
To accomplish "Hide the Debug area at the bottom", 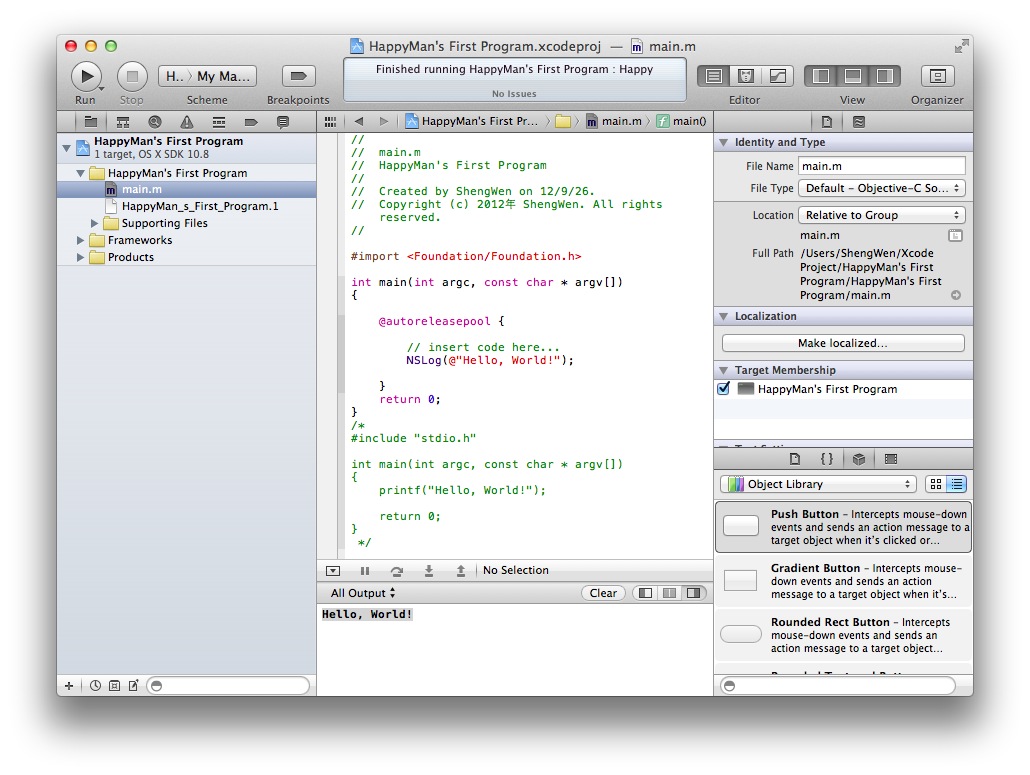I will tap(852, 76).
